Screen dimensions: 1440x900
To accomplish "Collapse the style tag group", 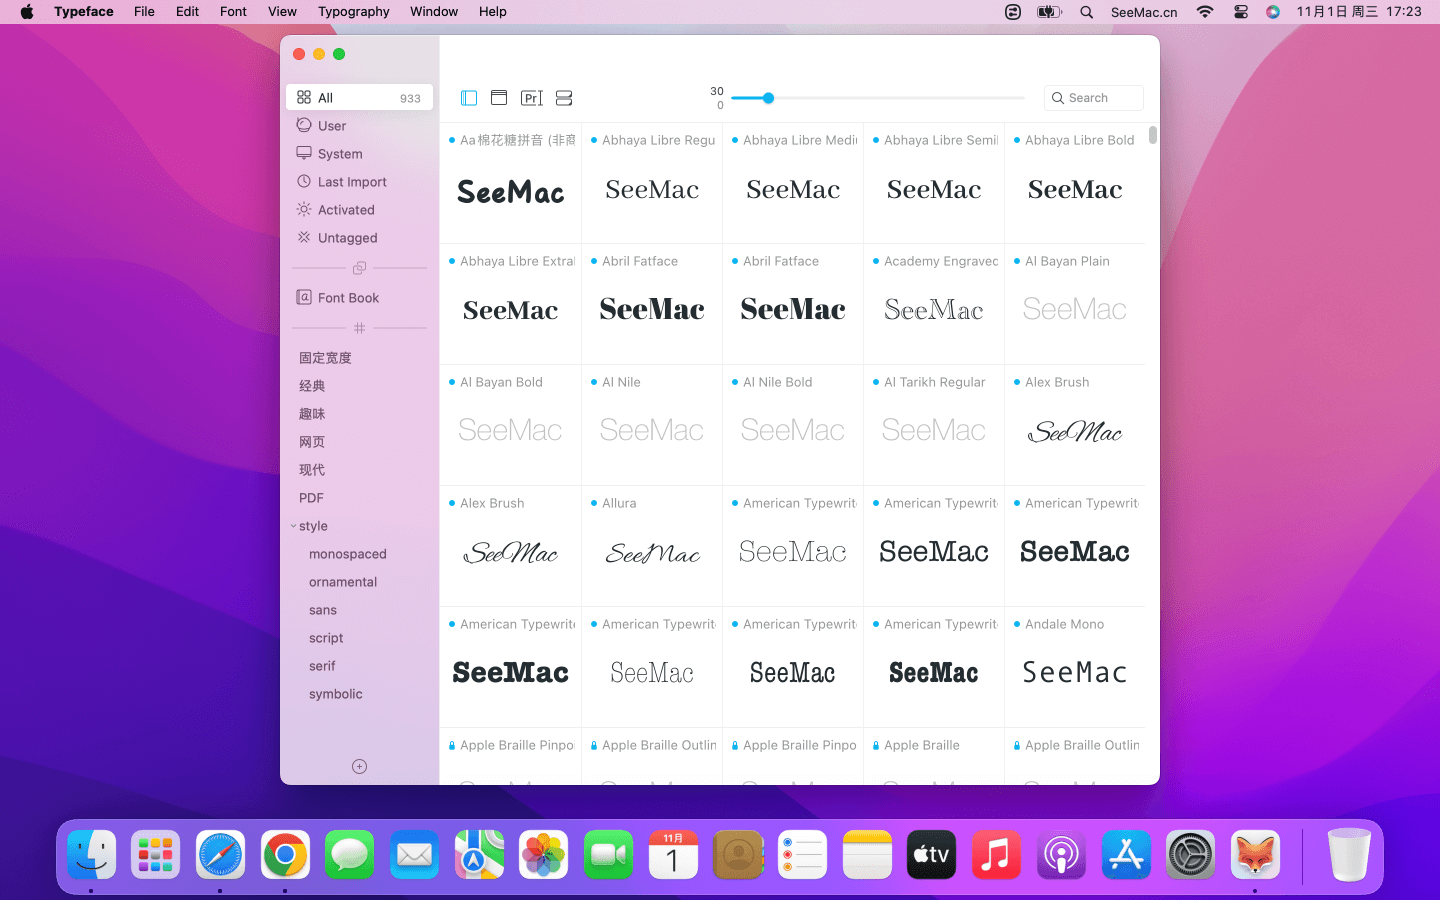I will 293,526.
